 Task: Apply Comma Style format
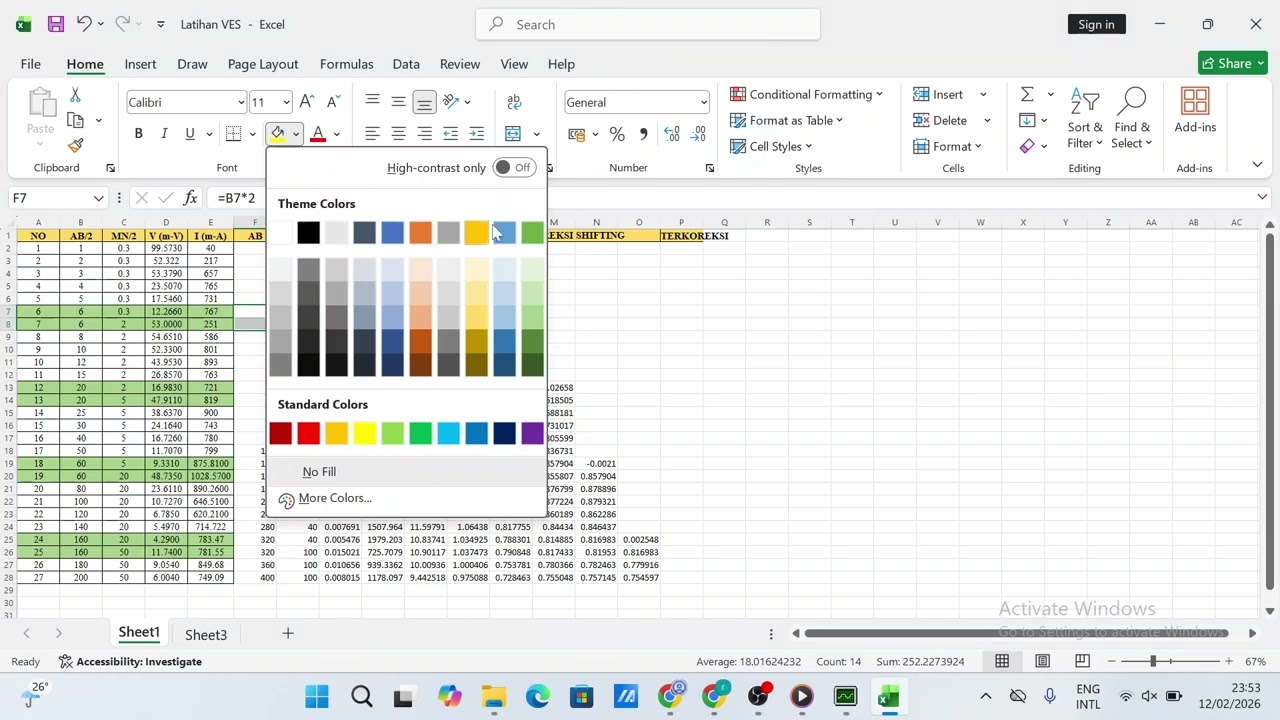[x=643, y=134]
